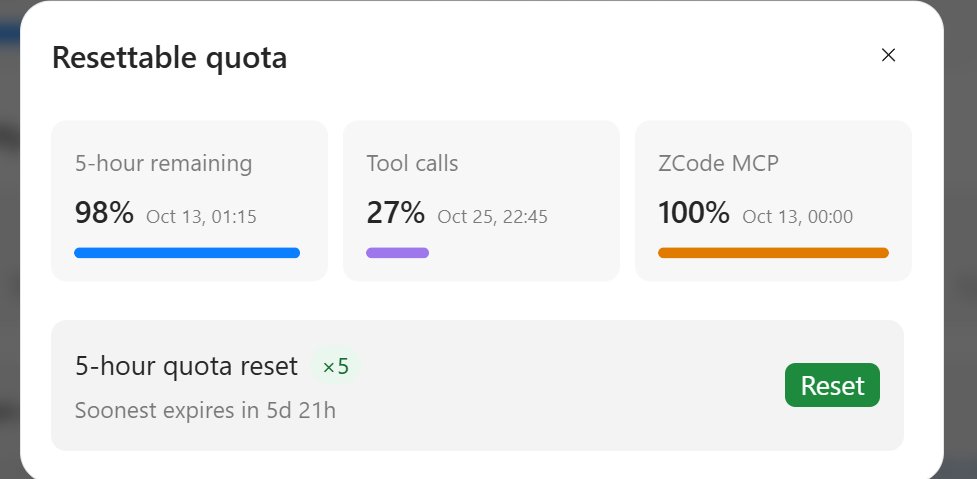Select the ZCode MCP card
The width and height of the screenshot is (977, 479).
[x=773, y=201]
